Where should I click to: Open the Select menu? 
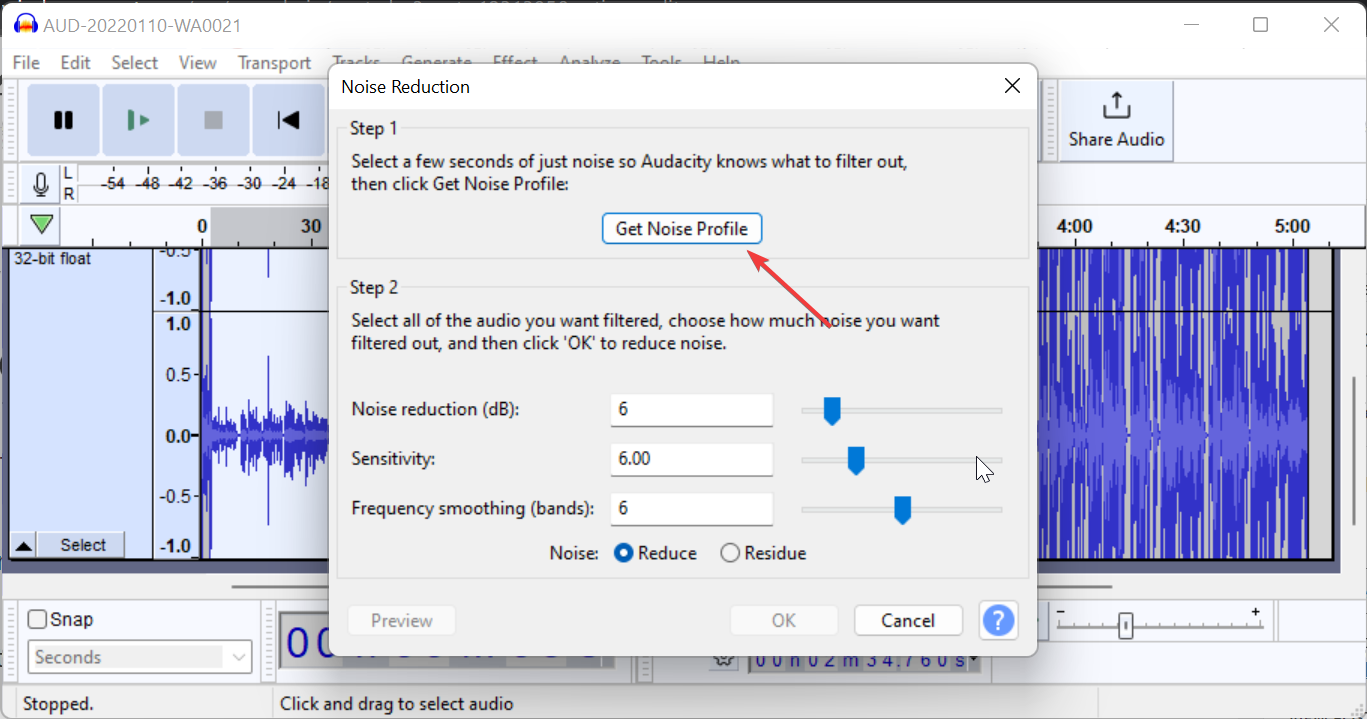(x=134, y=62)
